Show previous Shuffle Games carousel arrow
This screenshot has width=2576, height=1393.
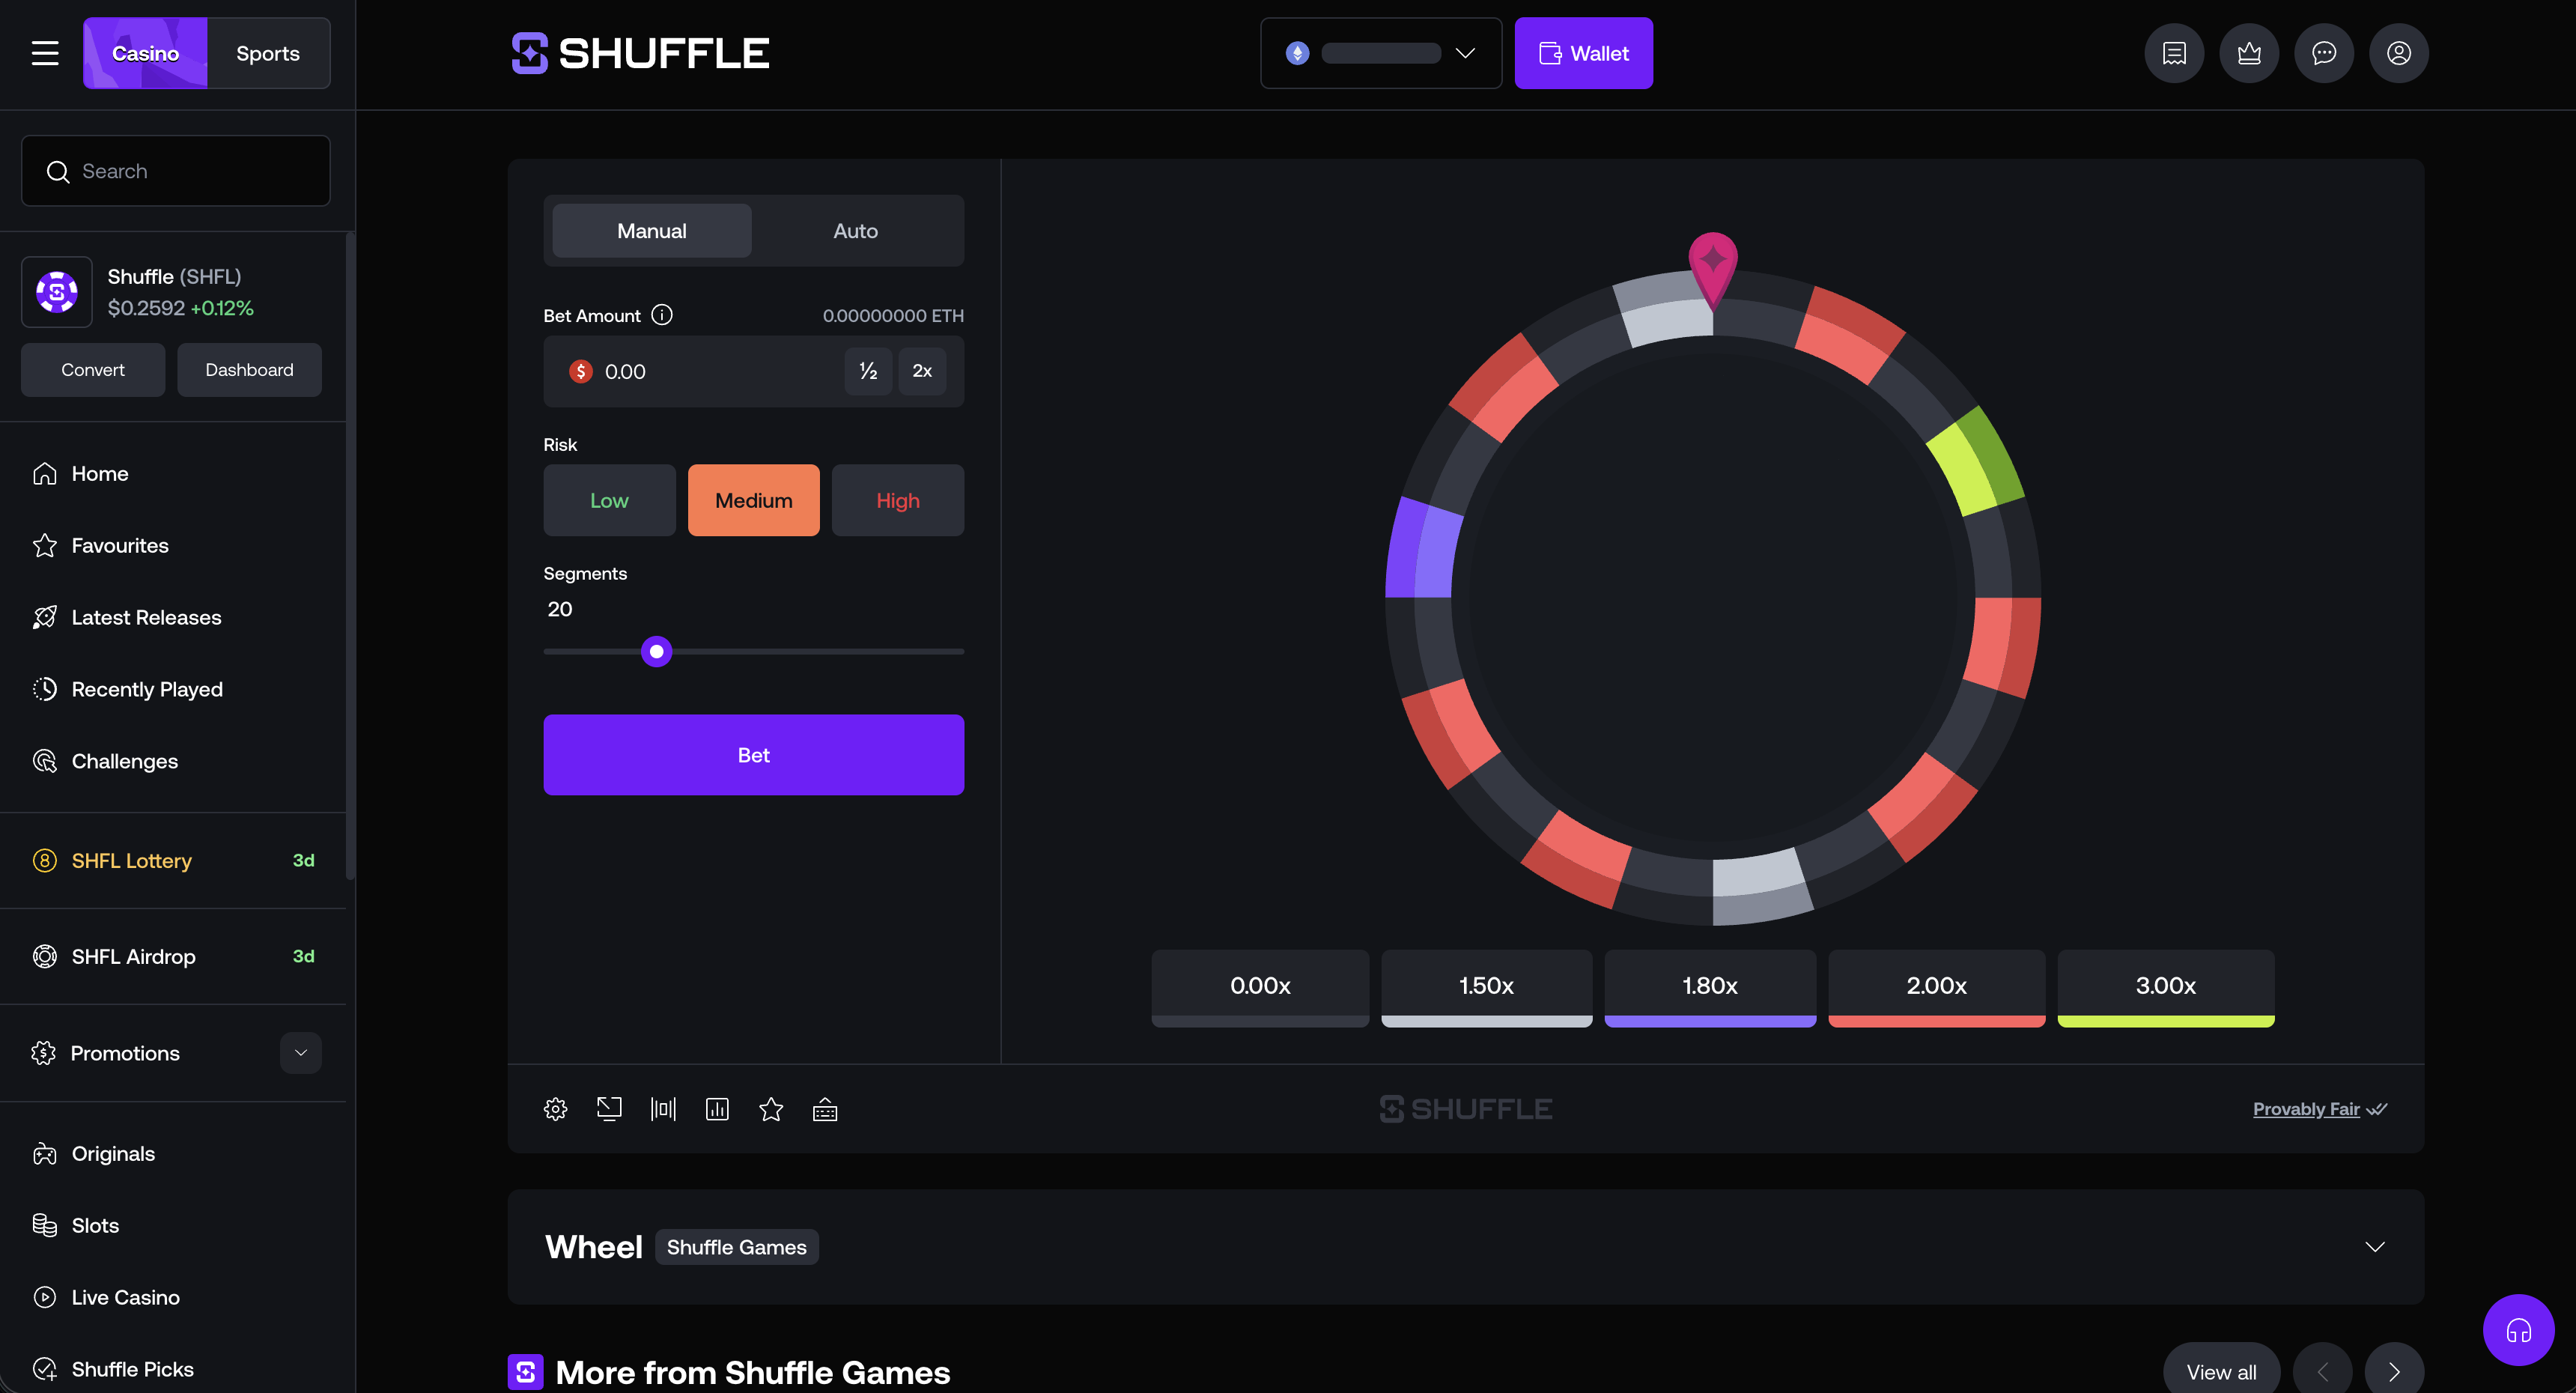(2322, 1372)
